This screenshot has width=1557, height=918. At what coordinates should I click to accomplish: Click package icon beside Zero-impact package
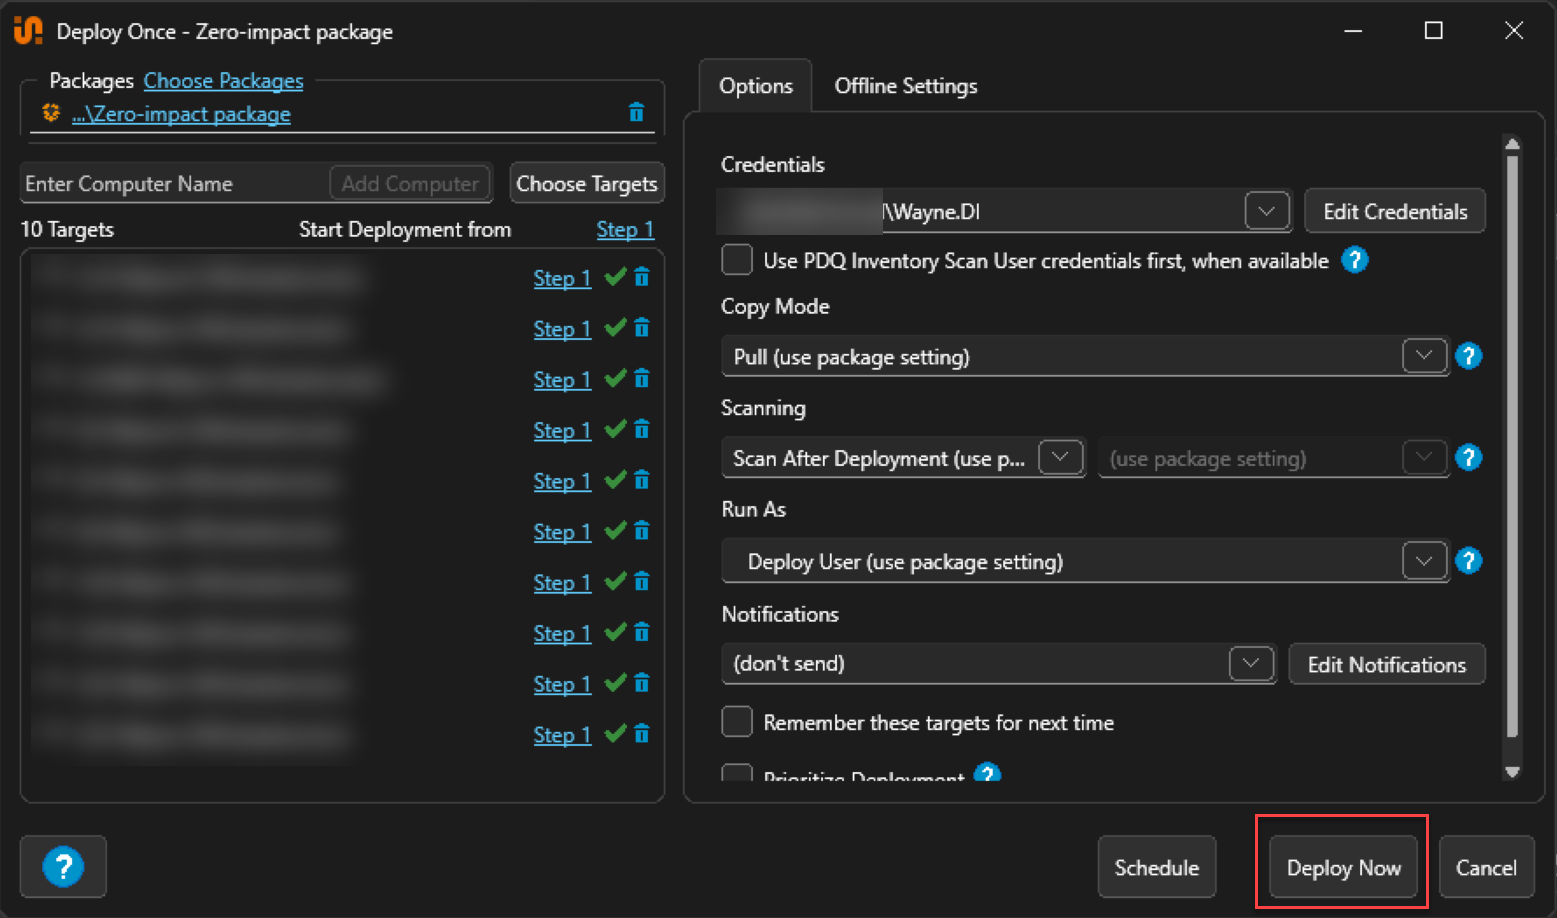pos(51,113)
